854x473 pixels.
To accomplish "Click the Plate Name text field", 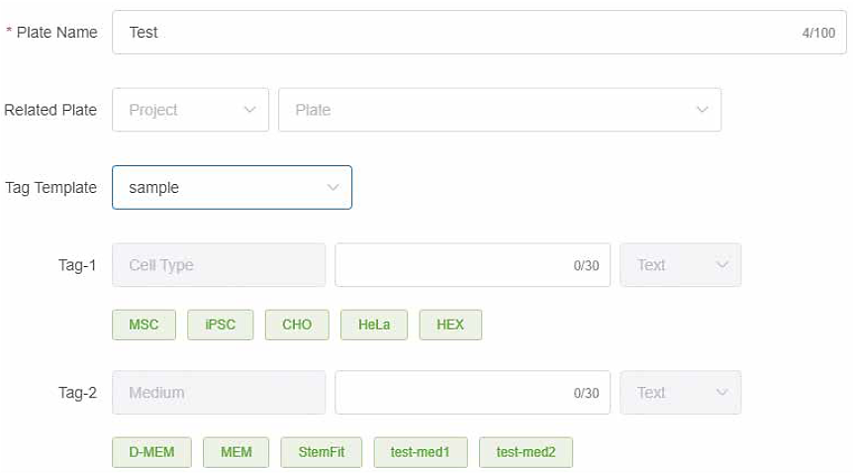I will tap(460, 32).
